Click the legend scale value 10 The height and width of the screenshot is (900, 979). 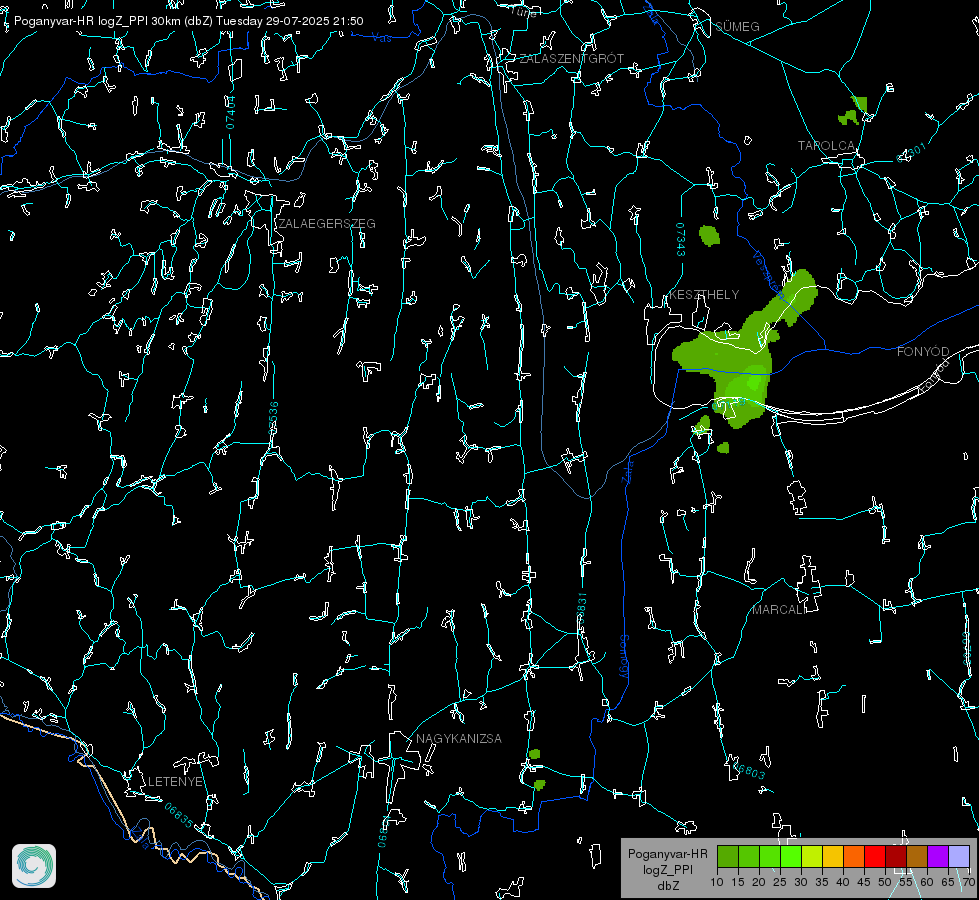[x=717, y=883]
